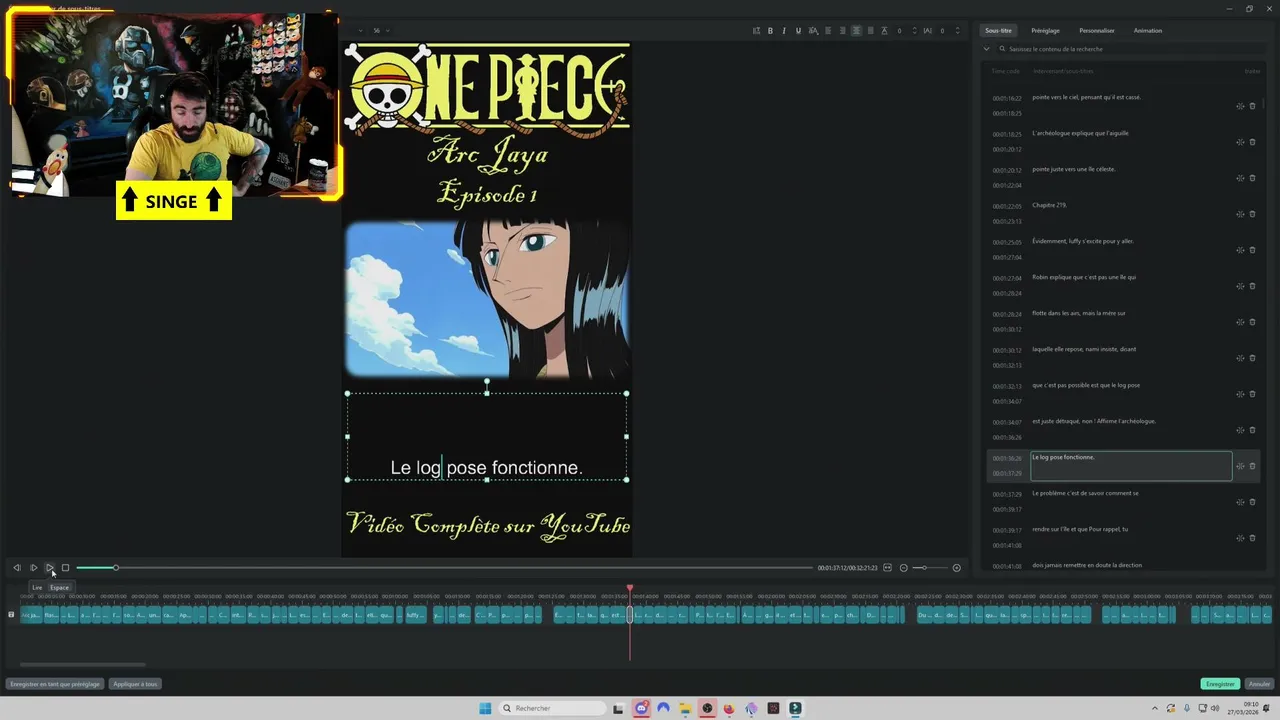
Task: Delete the 'Le log pose fonctionne.' subtitle
Action: click(1252, 466)
